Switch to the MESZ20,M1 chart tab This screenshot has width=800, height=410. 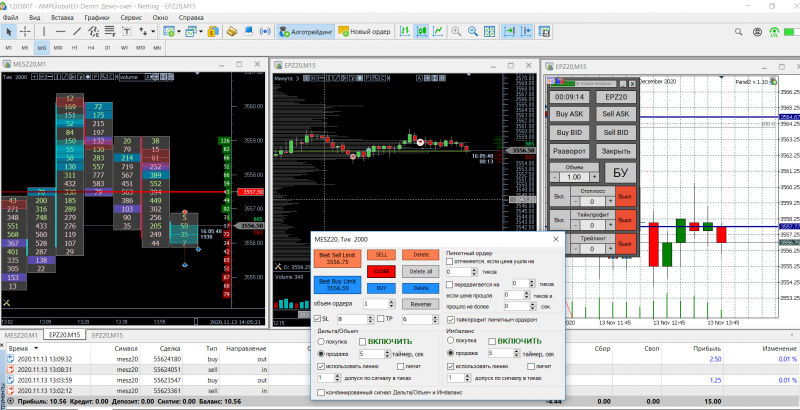coord(21,336)
